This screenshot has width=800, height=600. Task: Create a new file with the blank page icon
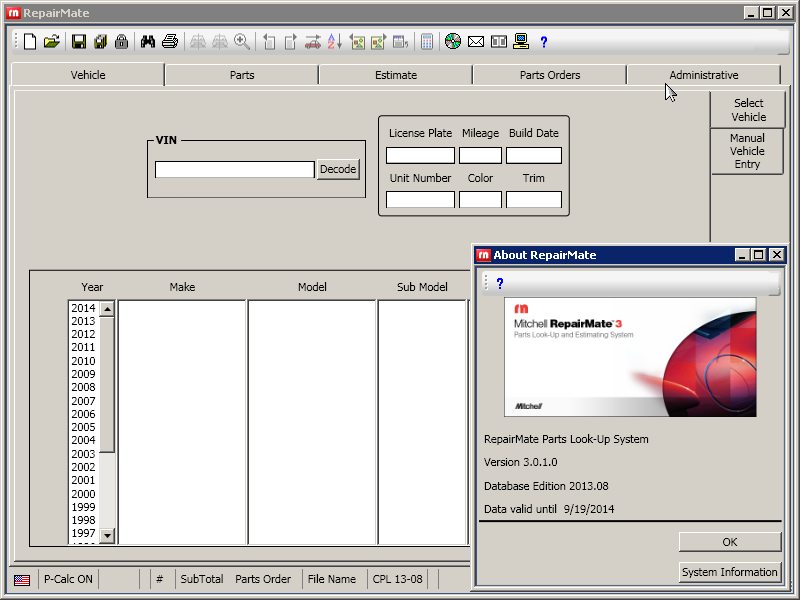[x=30, y=41]
